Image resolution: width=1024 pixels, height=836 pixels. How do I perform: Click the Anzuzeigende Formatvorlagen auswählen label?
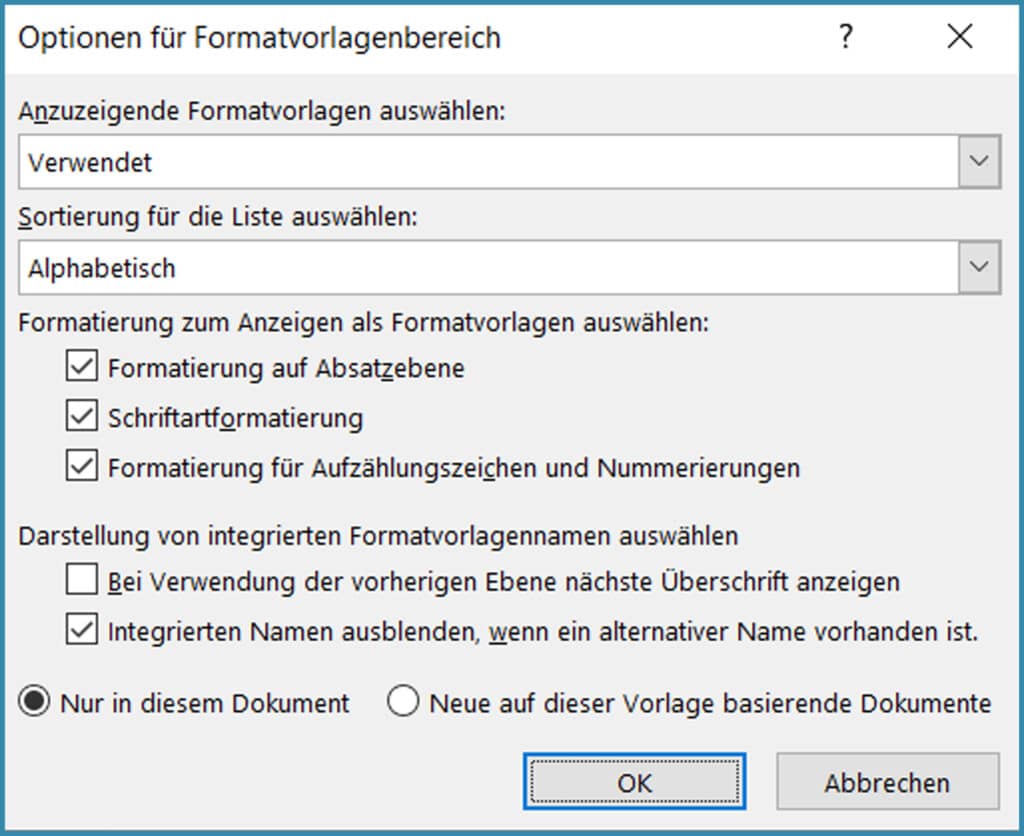coord(263,112)
